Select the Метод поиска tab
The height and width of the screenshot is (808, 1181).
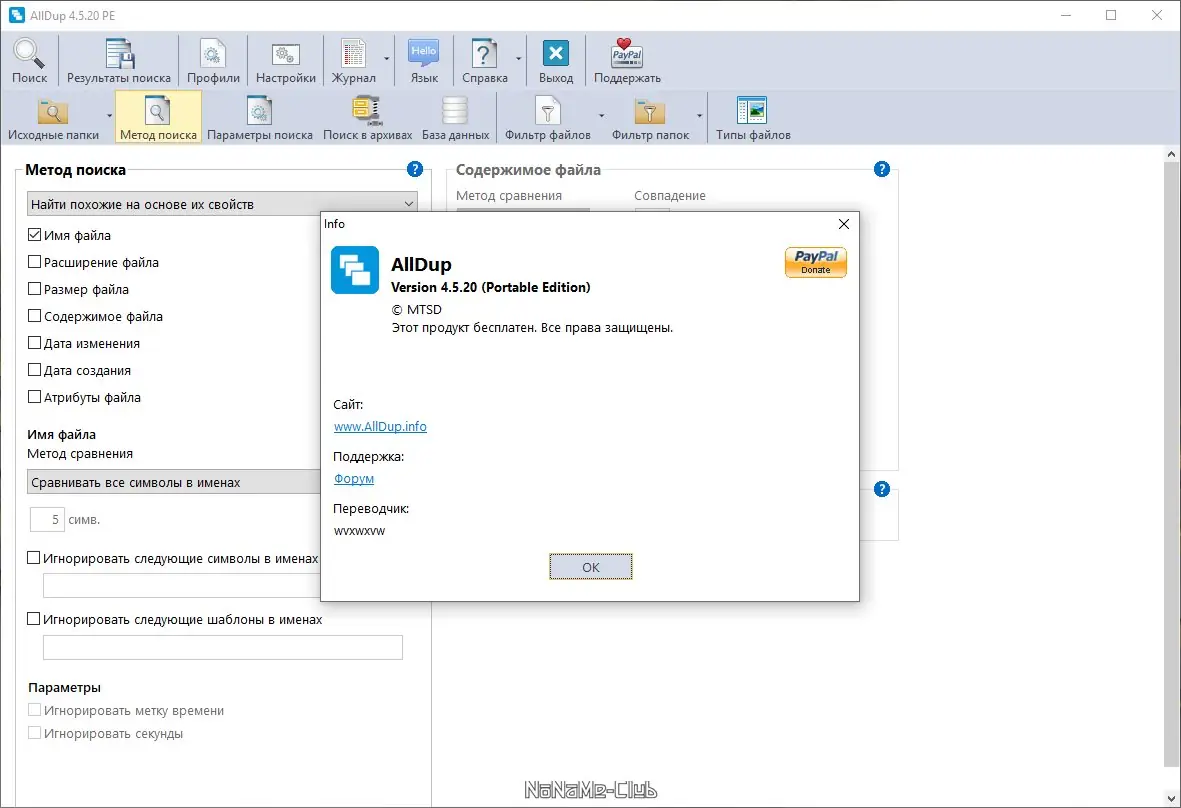(x=158, y=118)
